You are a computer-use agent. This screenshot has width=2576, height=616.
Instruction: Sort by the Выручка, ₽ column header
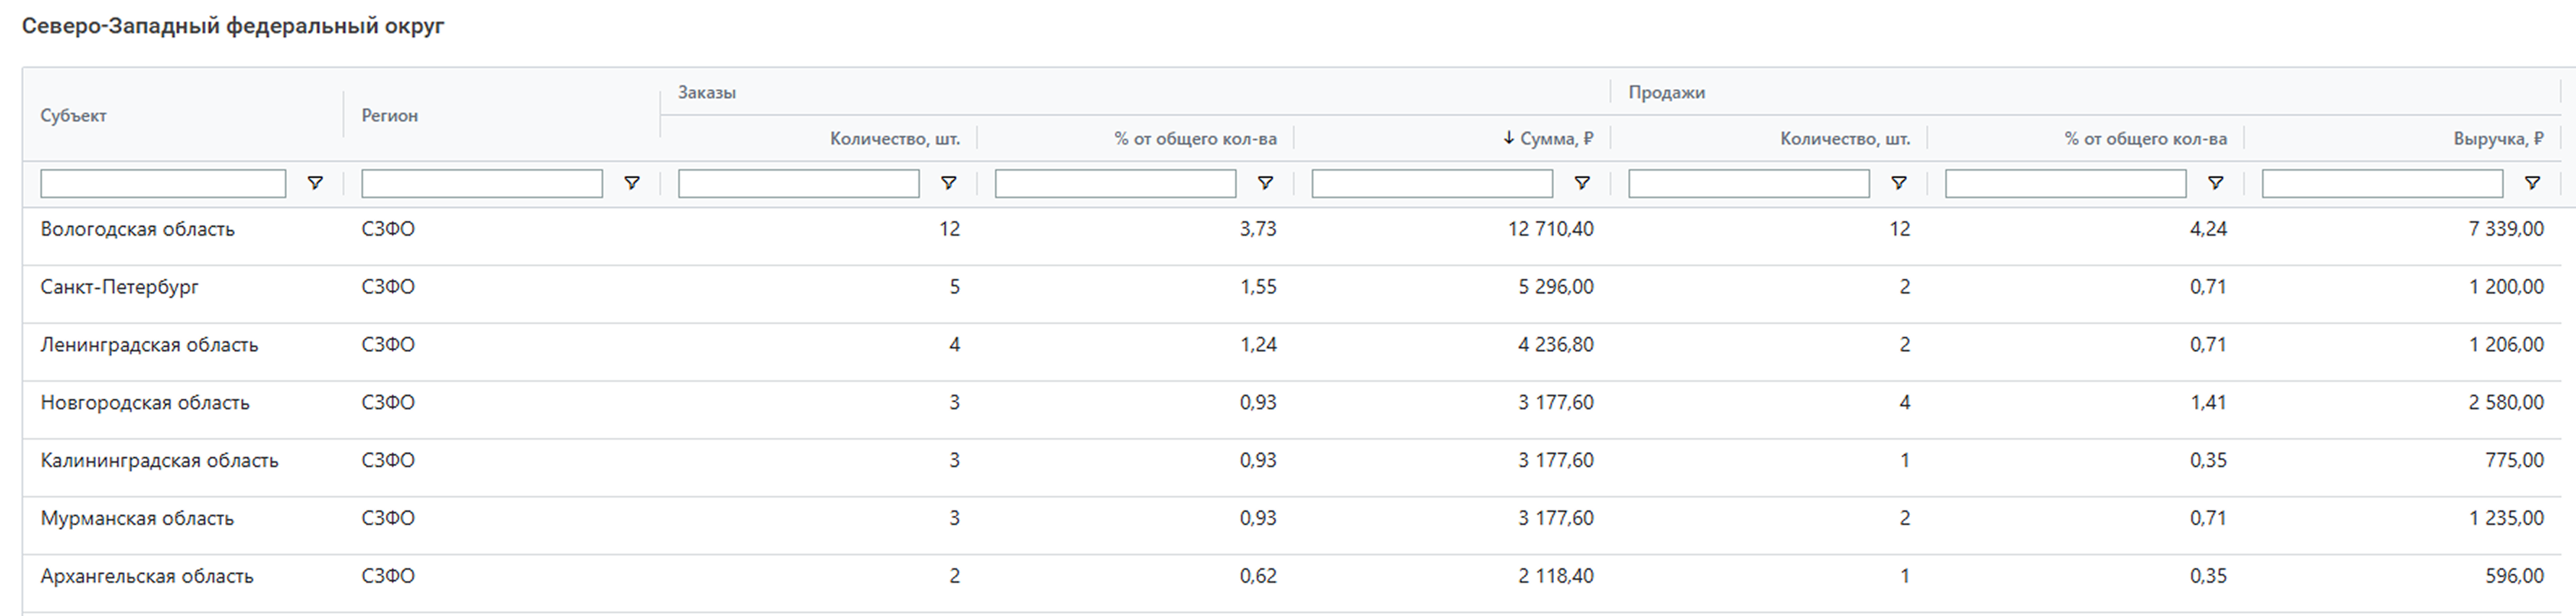(2497, 139)
